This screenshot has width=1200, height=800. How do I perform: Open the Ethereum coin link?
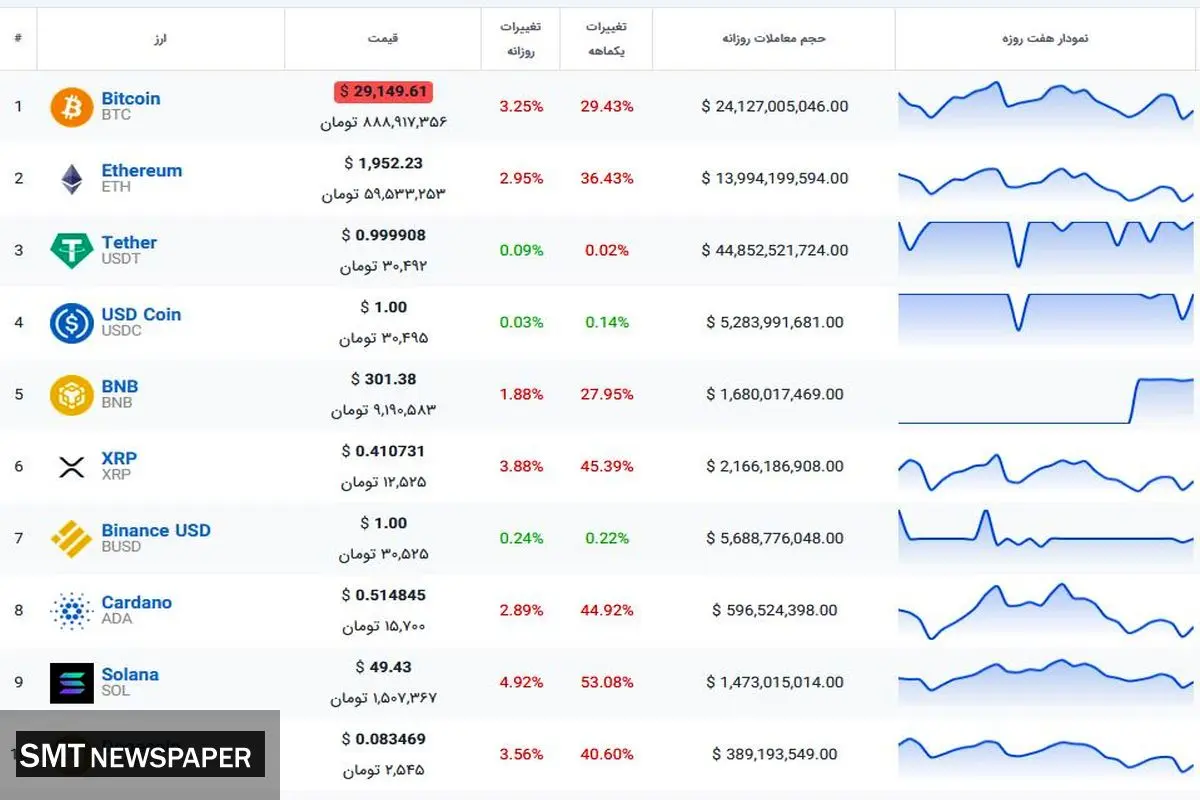pos(142,171)
